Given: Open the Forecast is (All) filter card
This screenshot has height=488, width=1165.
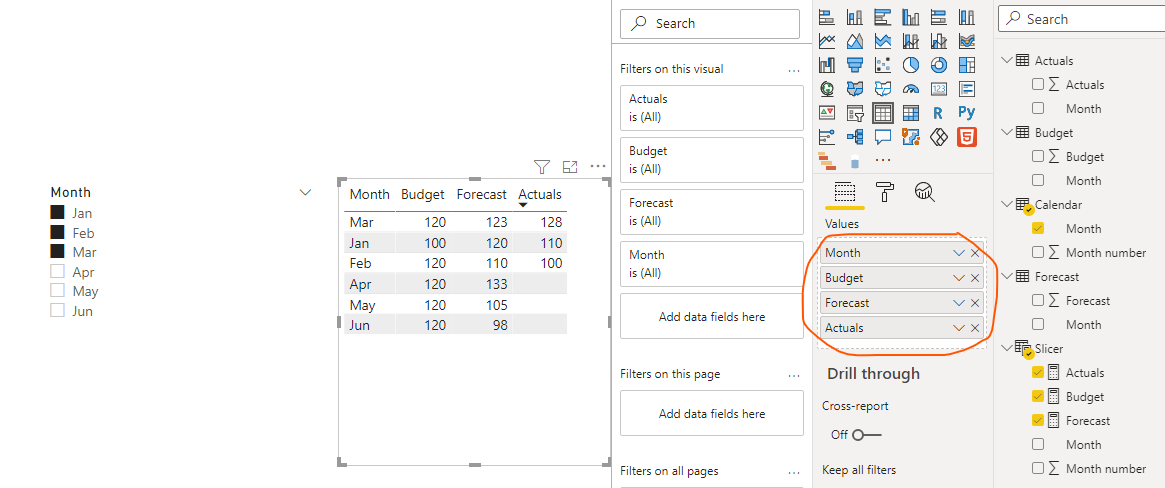Looking at the screenshot, I should (x=712, y=212).
